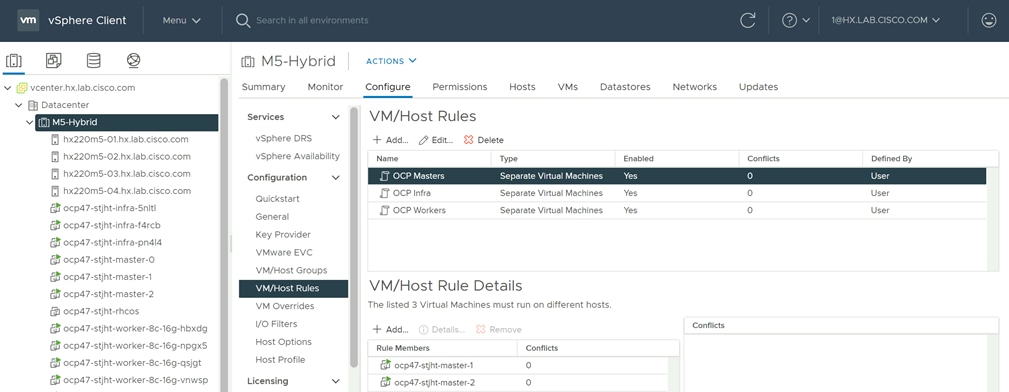Open Host Profile configuration
The height and width of the screenshot is (392, 1009).
tap(280, 360)
